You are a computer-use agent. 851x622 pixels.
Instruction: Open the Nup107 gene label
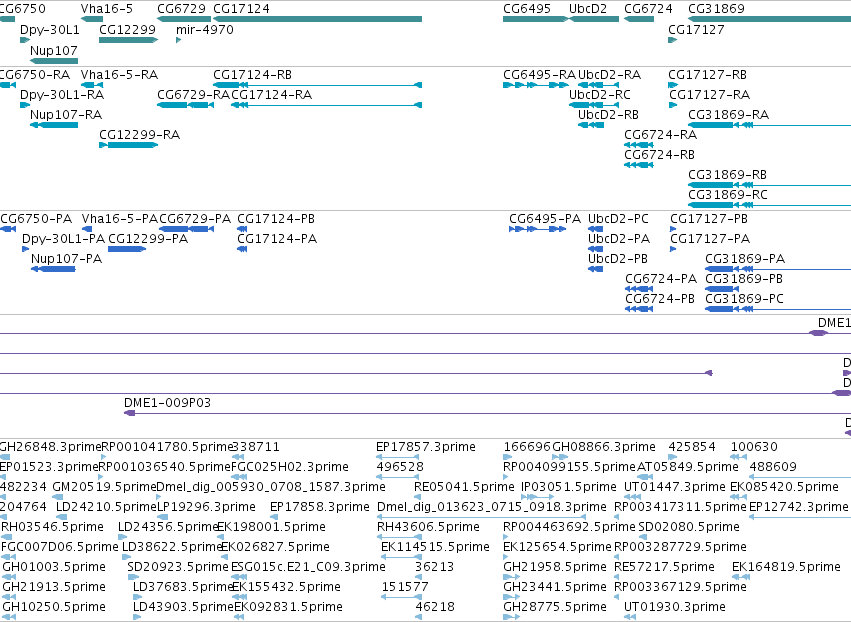coord(54,50)
